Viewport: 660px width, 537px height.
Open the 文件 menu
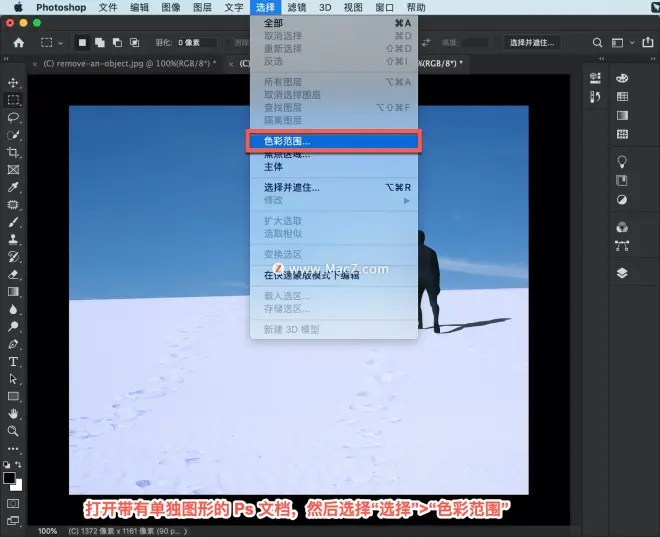(108, 8)
